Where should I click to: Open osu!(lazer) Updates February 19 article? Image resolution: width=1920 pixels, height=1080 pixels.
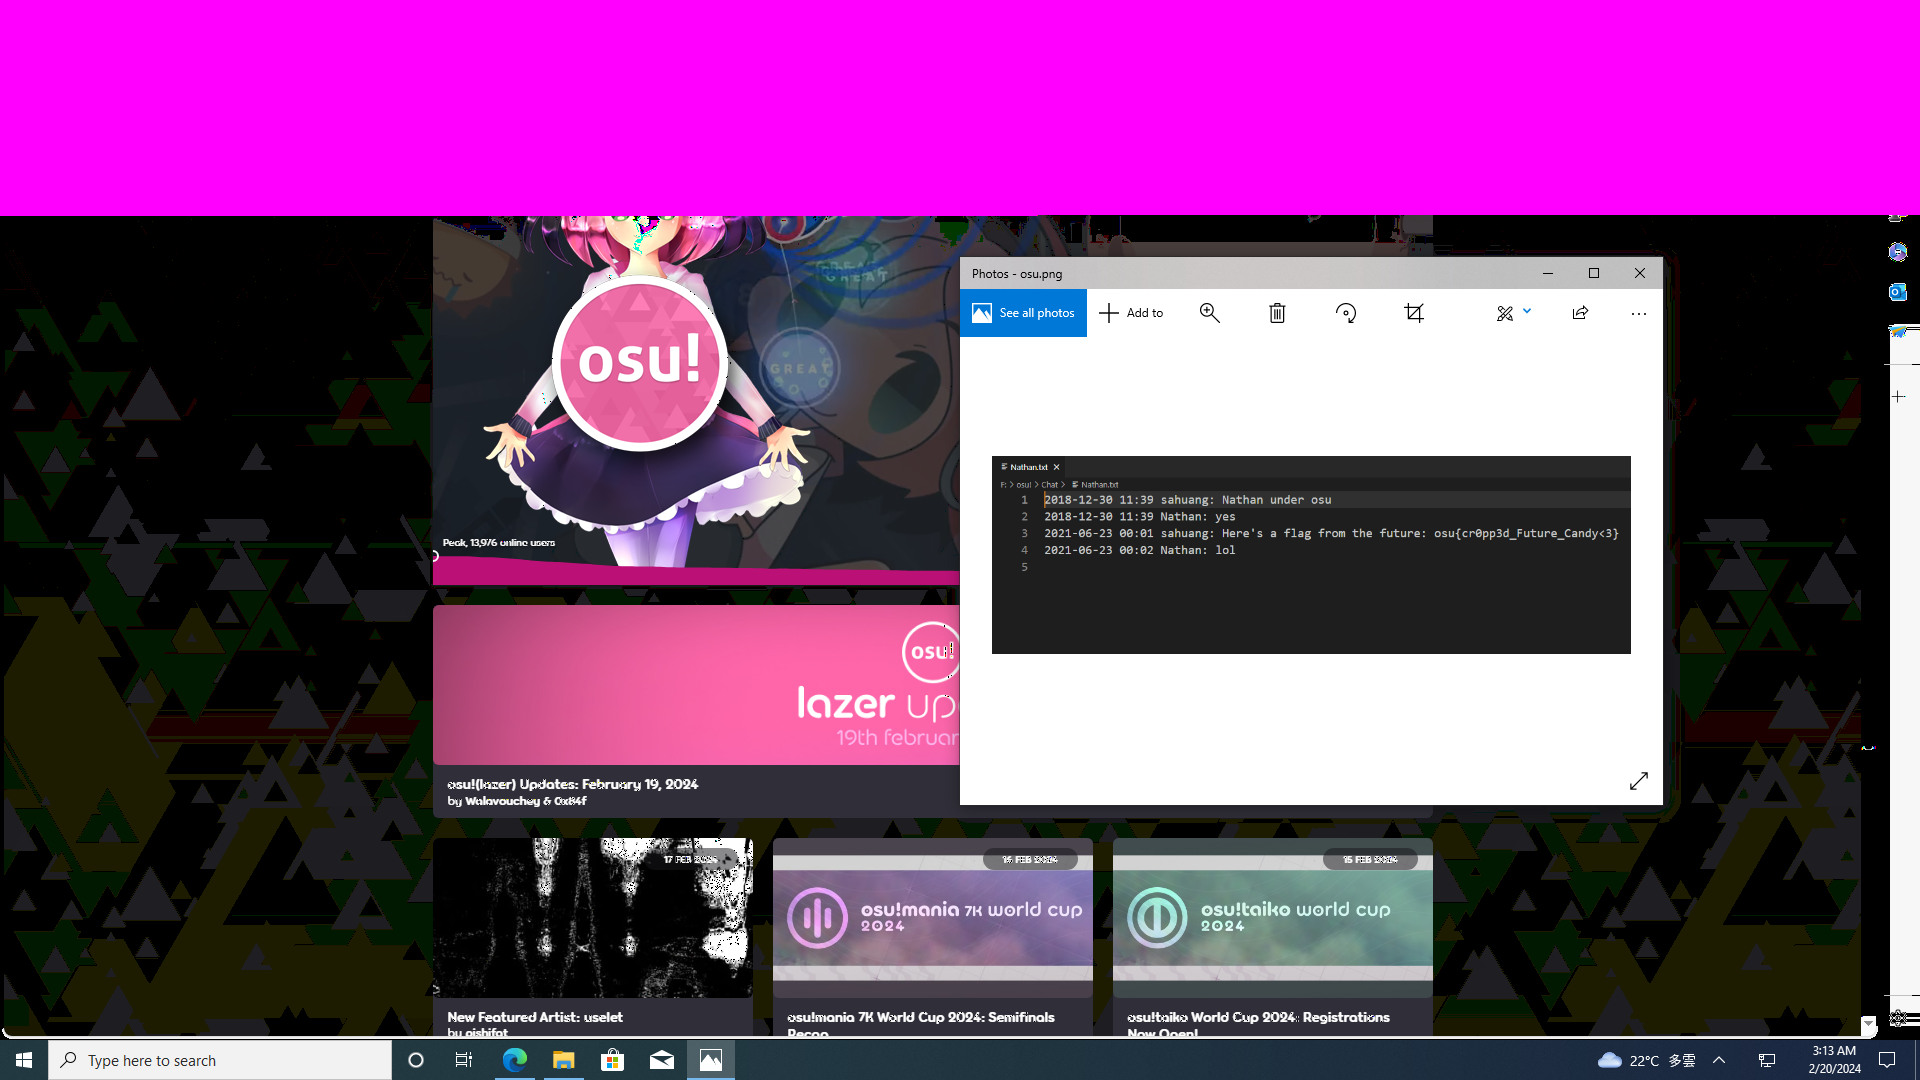point(572,784)
